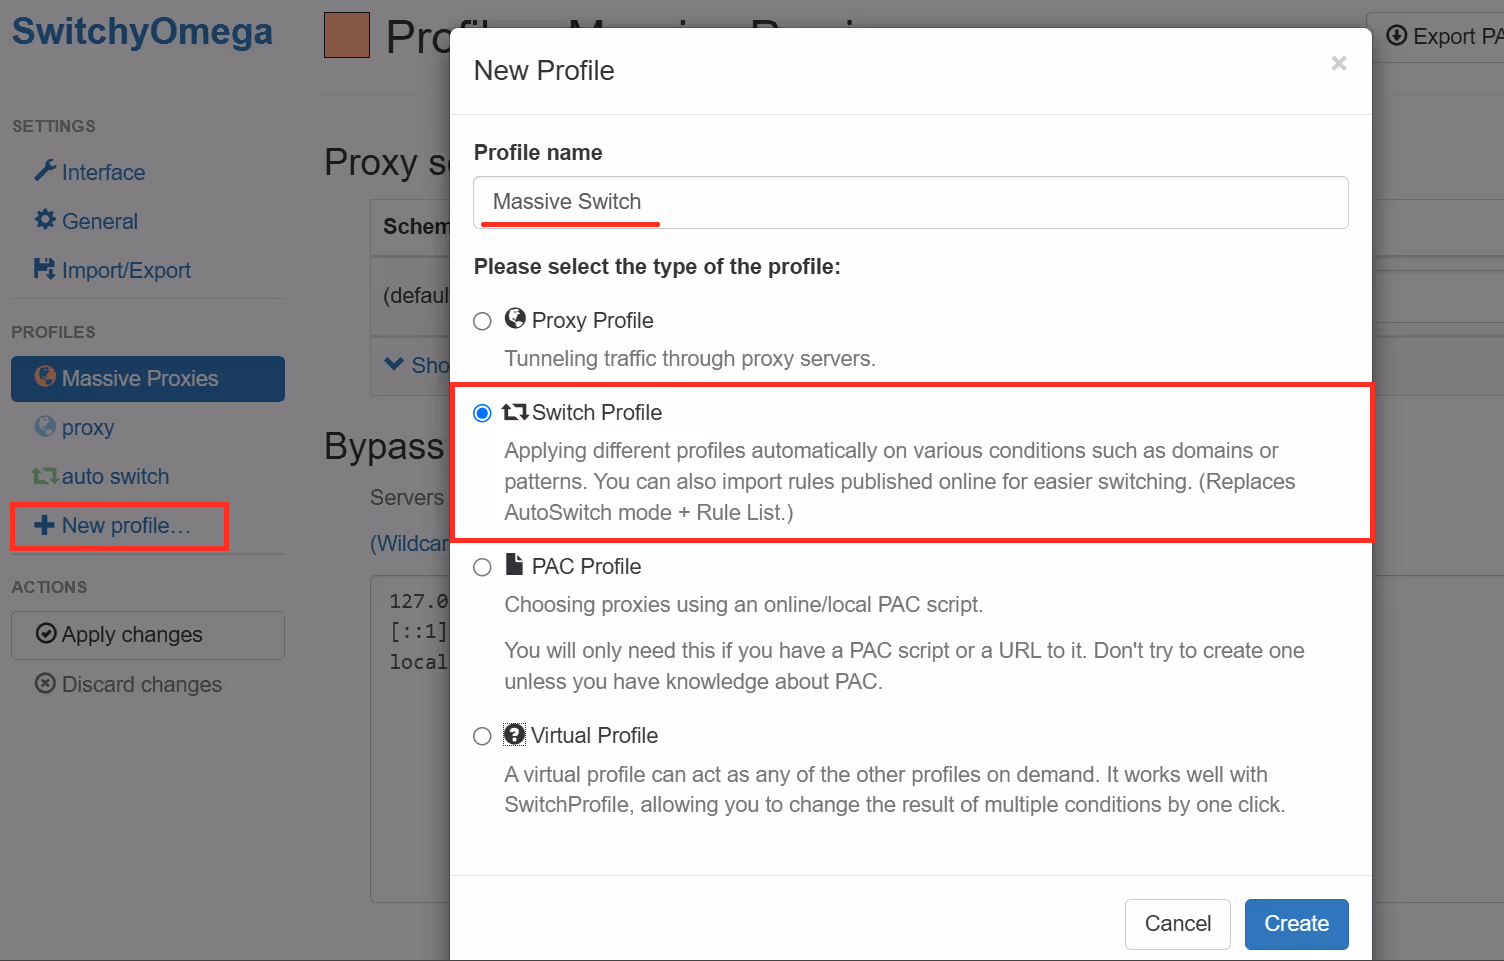Click the globe icon beside proxy profile
This screenshot has height=961, width=1504.
45,426
